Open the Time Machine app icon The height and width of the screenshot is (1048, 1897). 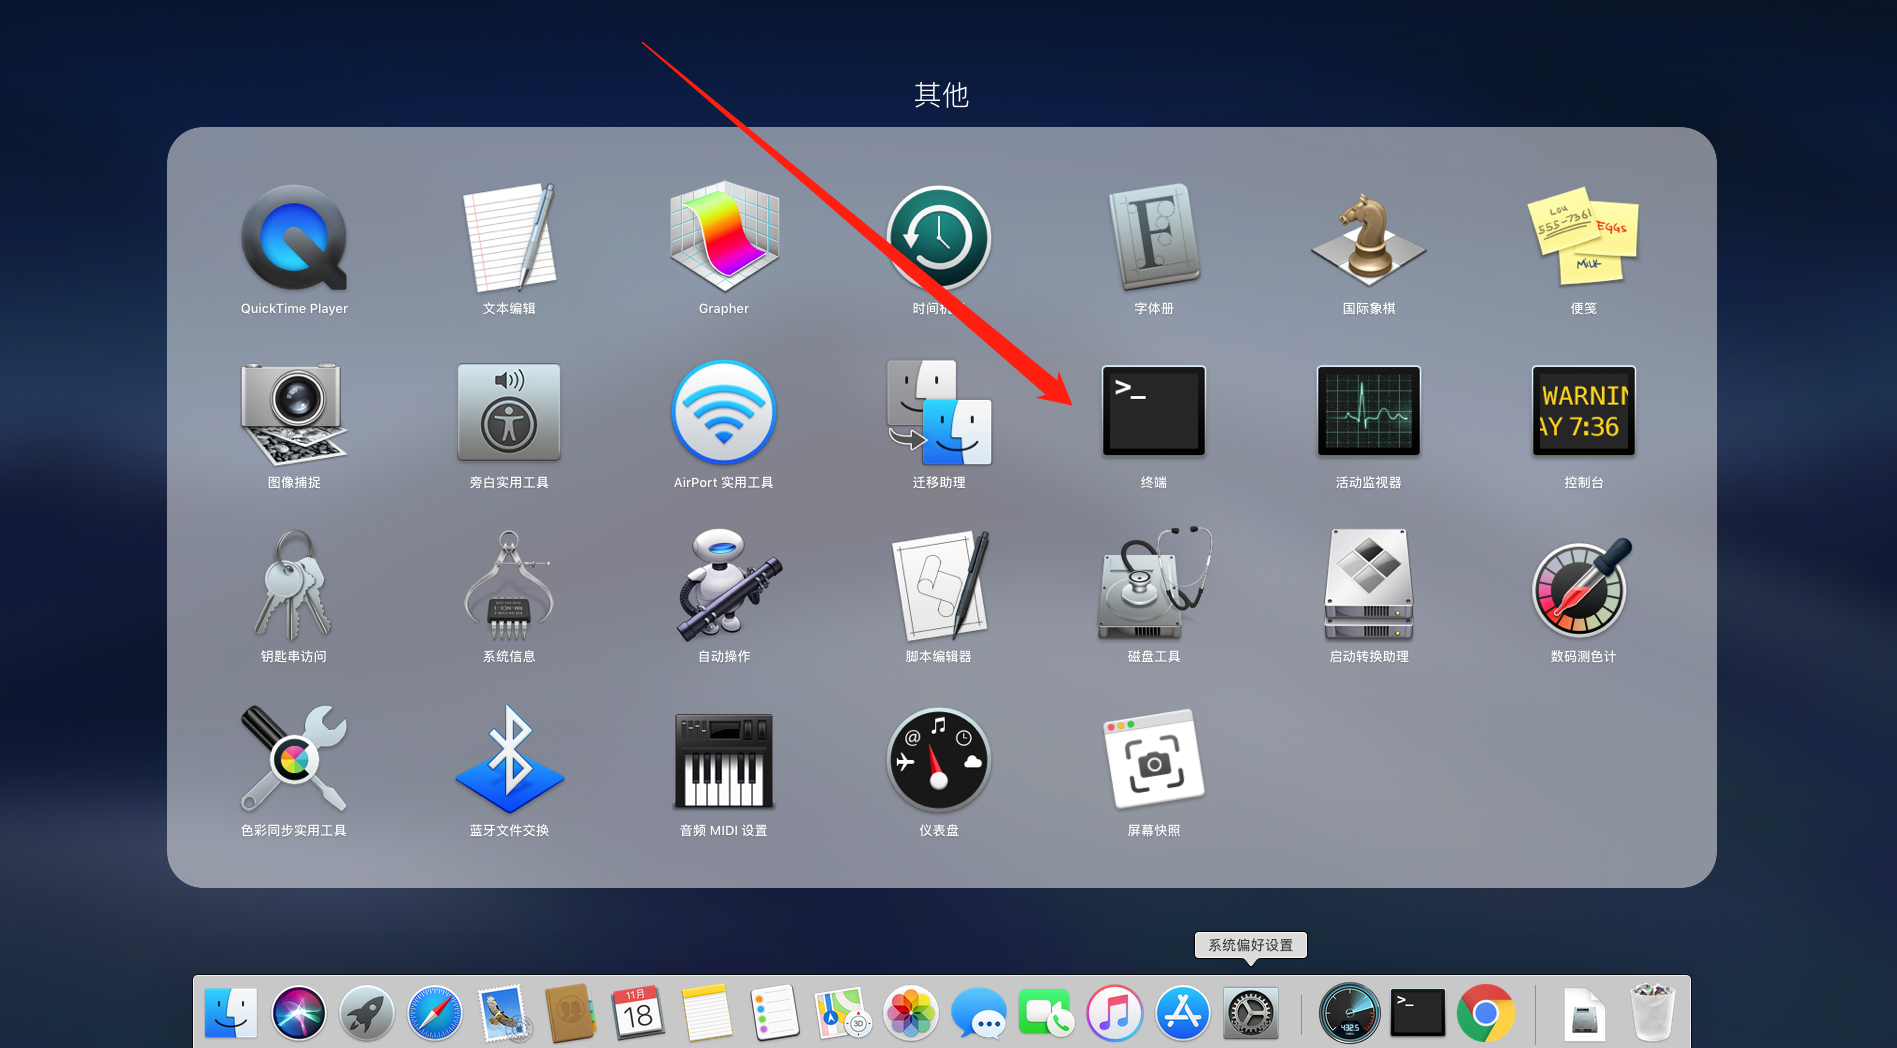pyautogui.click(x=939, y=238)
